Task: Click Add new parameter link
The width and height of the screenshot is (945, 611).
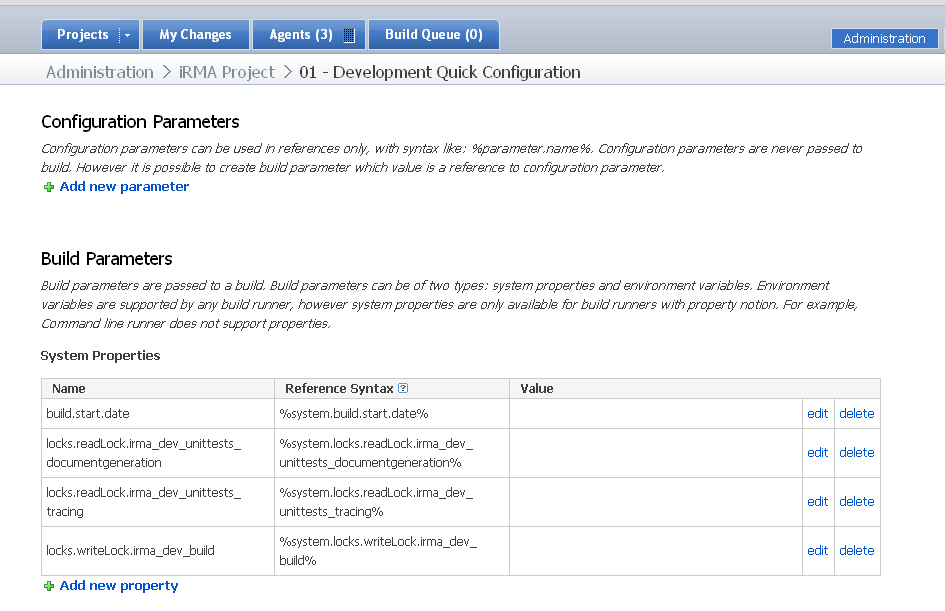Action: (124, 187)
